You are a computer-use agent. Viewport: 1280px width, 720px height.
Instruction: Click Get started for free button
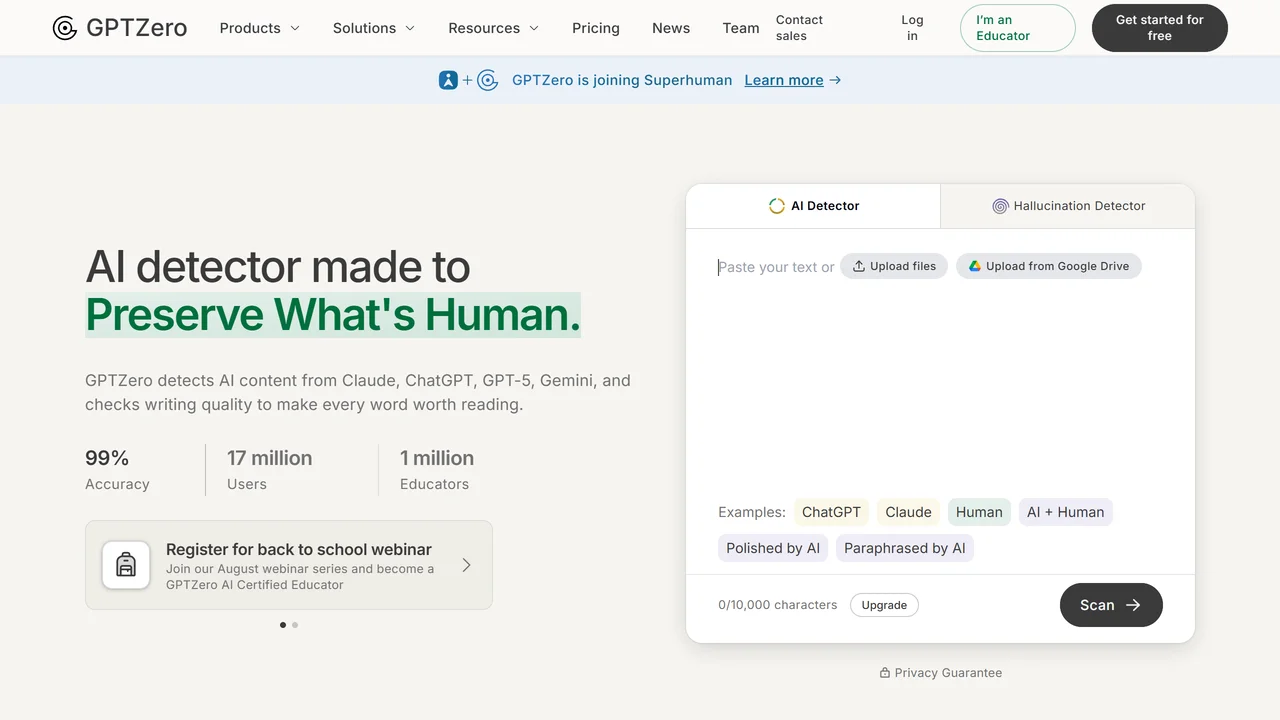point(1160,28)
